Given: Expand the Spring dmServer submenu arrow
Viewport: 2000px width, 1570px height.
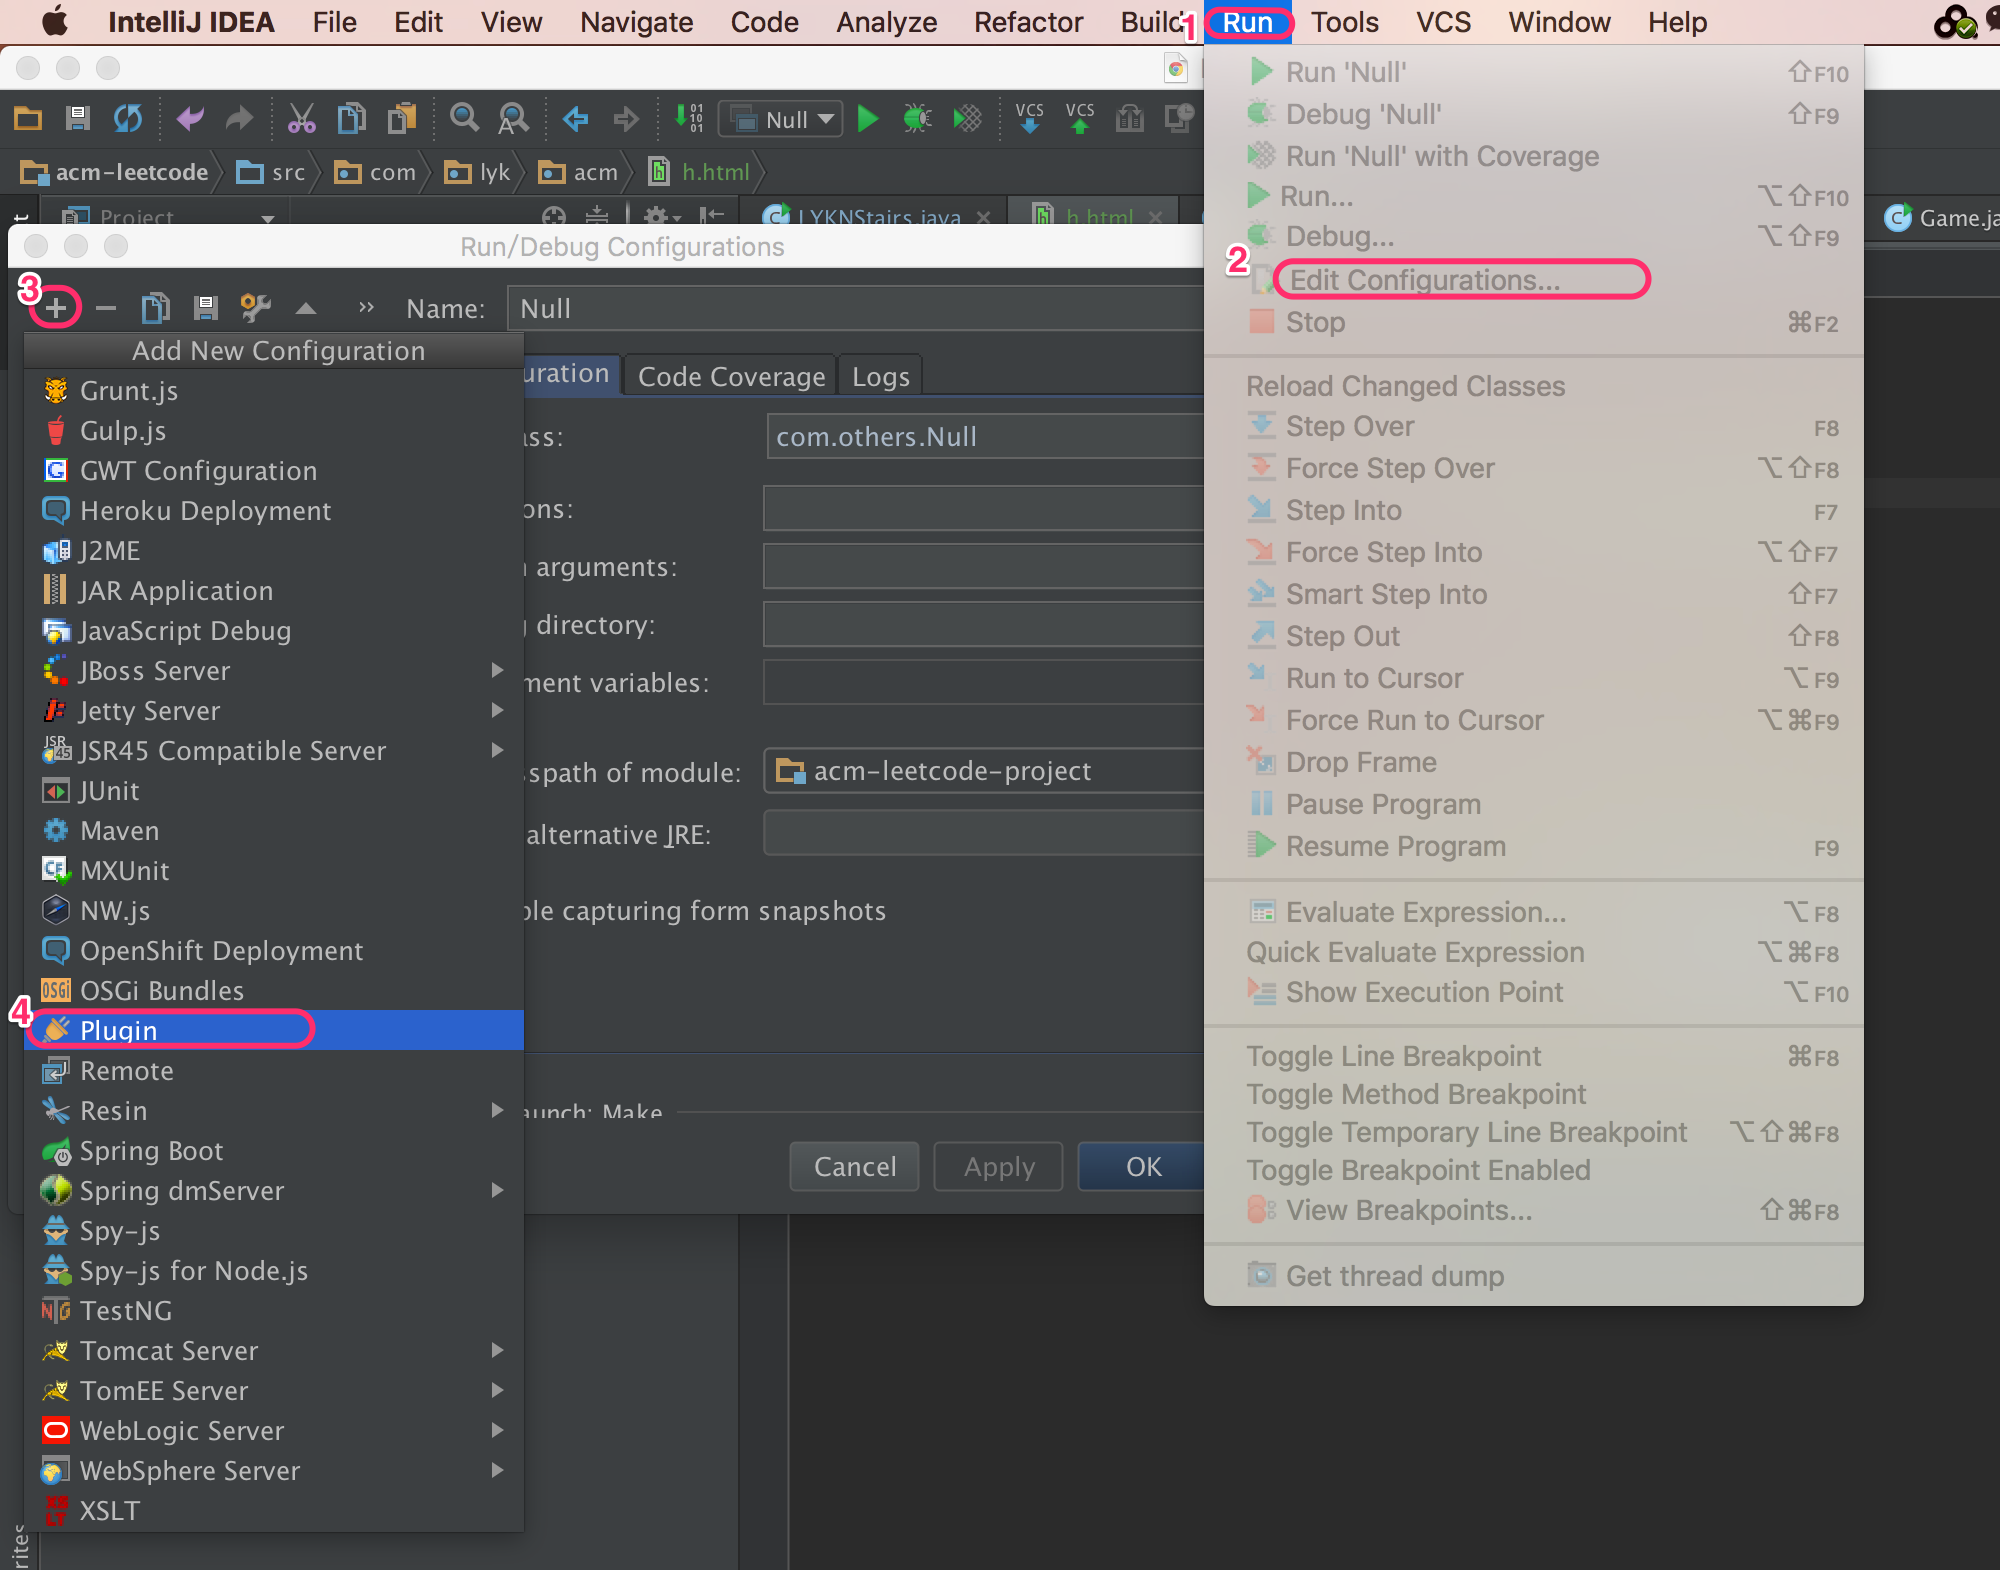Looking at the screenshot, I should coord(497,1190).
